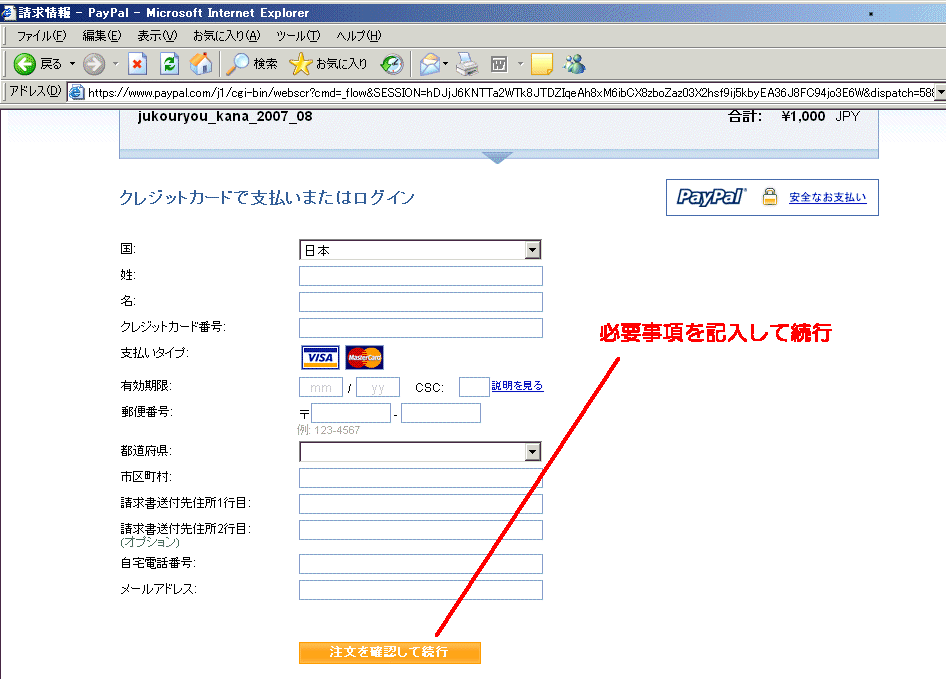The image size is (946, 679).
Task: Open the 説明を見る link
Action: pyautogui.click(x=518, y=386)
